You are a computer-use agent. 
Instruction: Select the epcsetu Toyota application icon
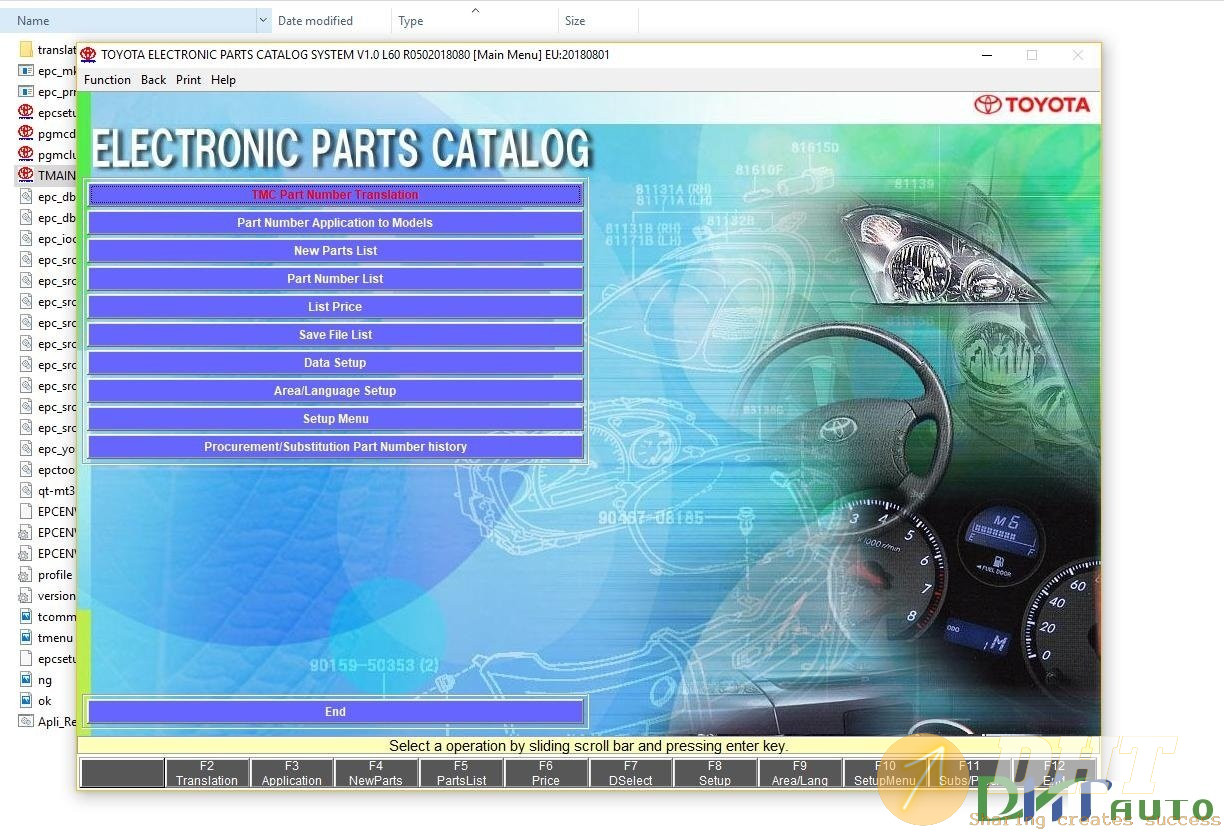(x=27, y=112)
